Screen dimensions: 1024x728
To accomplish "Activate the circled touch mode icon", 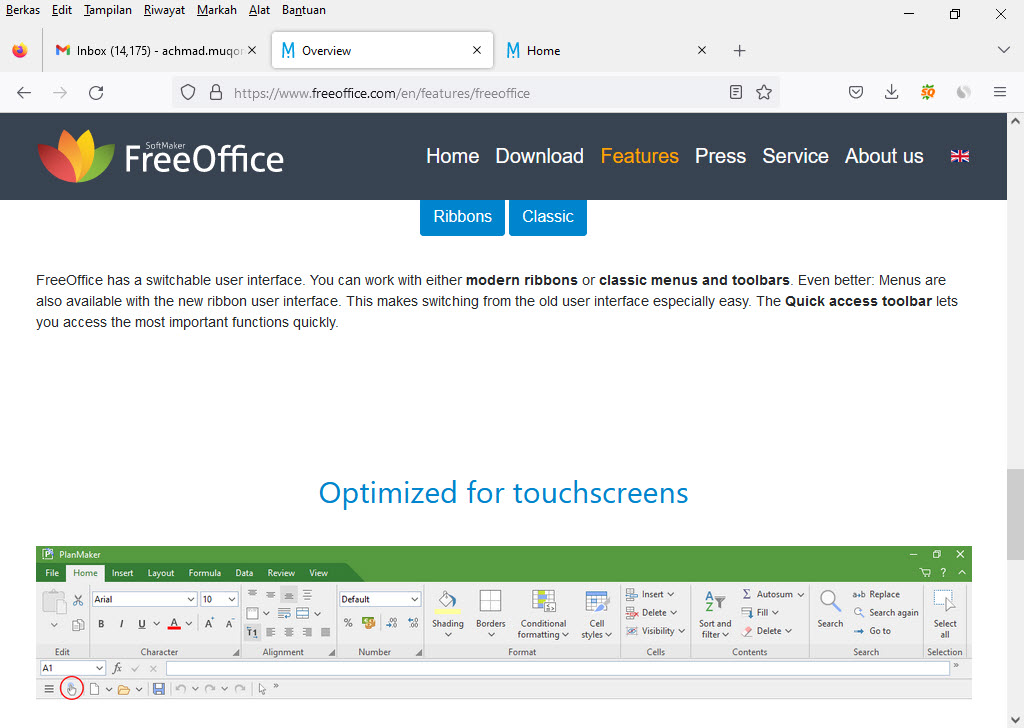I will 71,688.
